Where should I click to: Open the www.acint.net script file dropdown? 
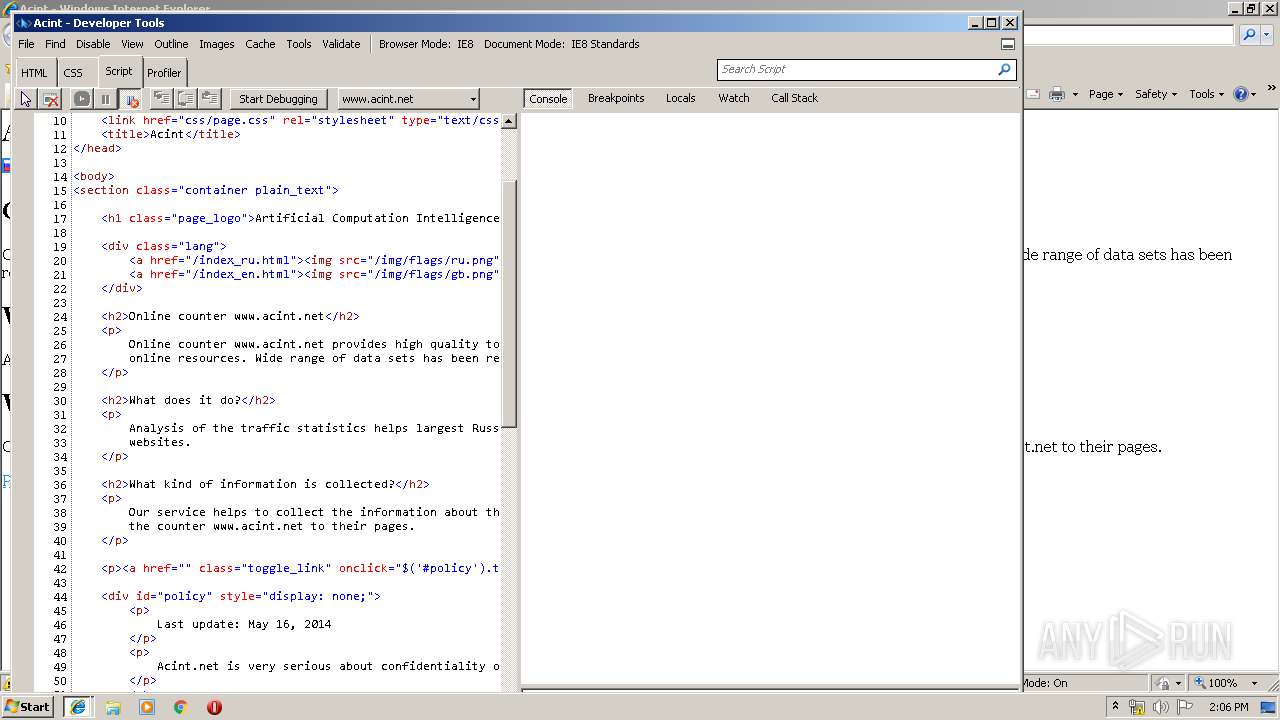coord(408,99)
